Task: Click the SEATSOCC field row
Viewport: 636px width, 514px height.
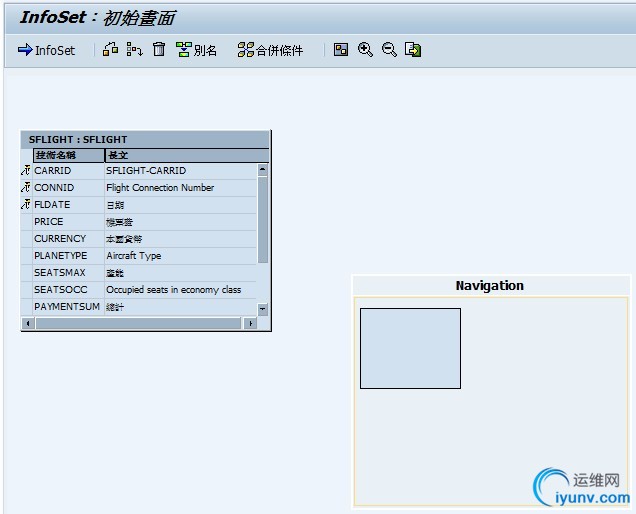Action: coord(139,290)
